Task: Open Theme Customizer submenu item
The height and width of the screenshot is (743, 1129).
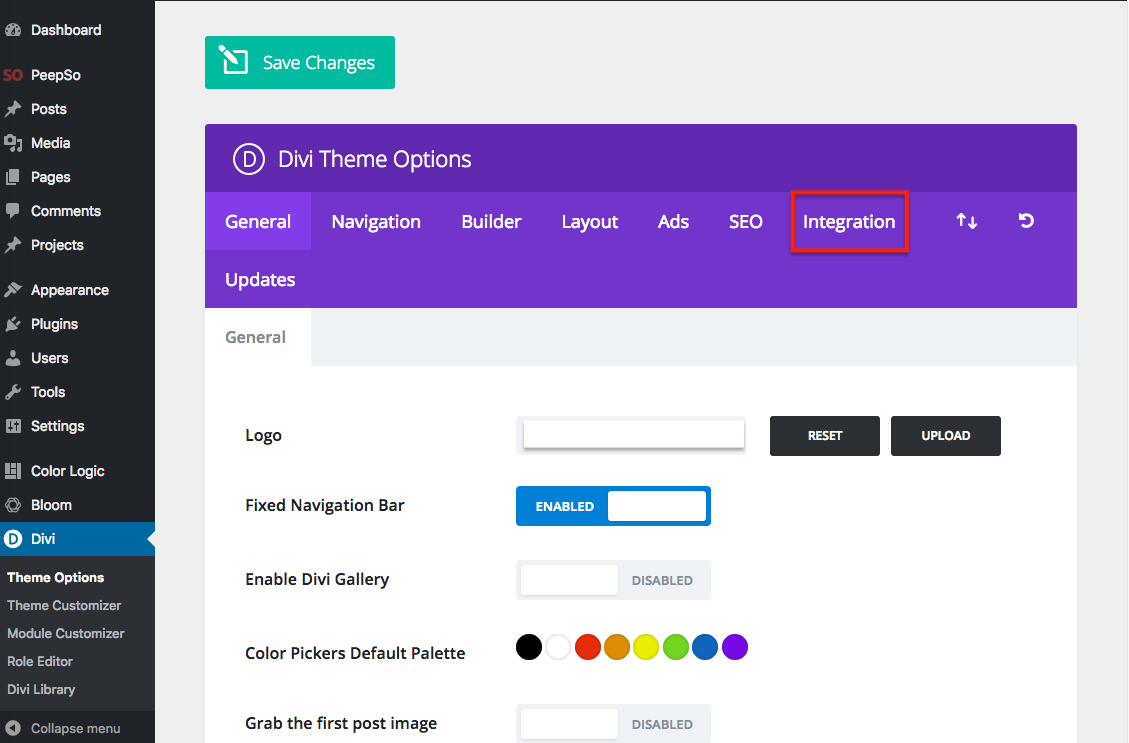Action: tap(64, 605)
